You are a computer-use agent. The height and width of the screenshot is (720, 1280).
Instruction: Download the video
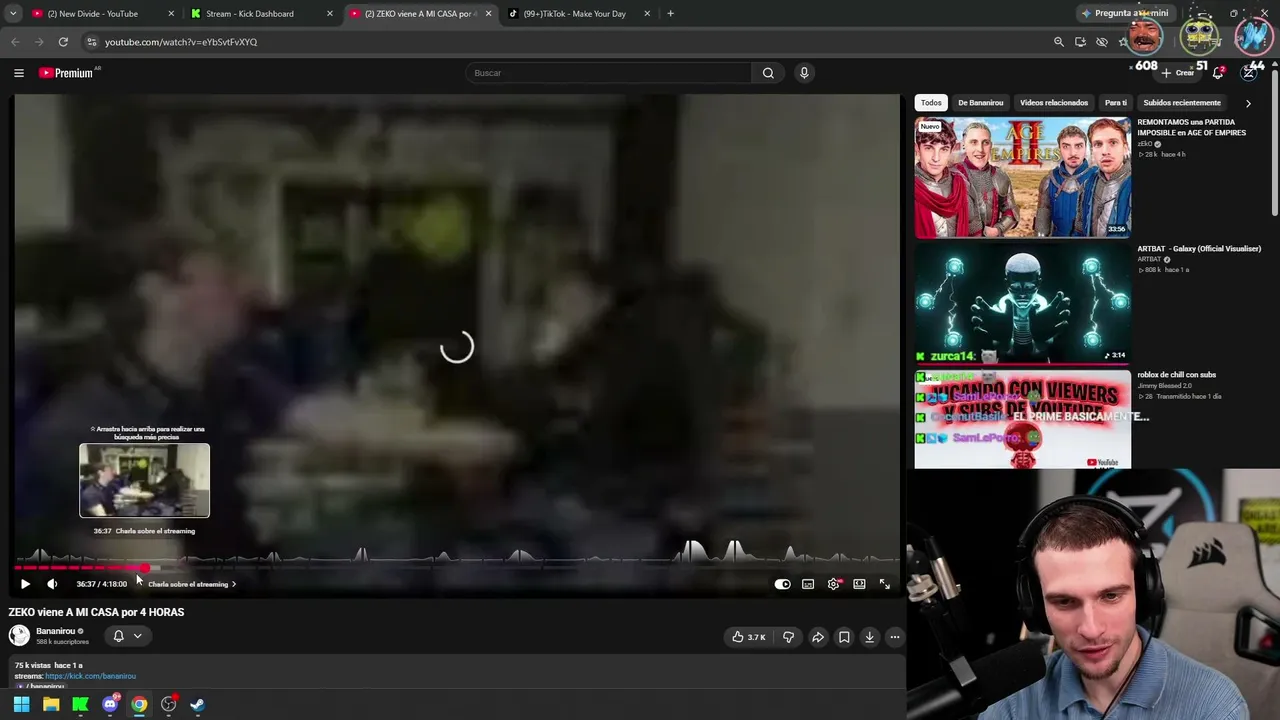(870, 637)
